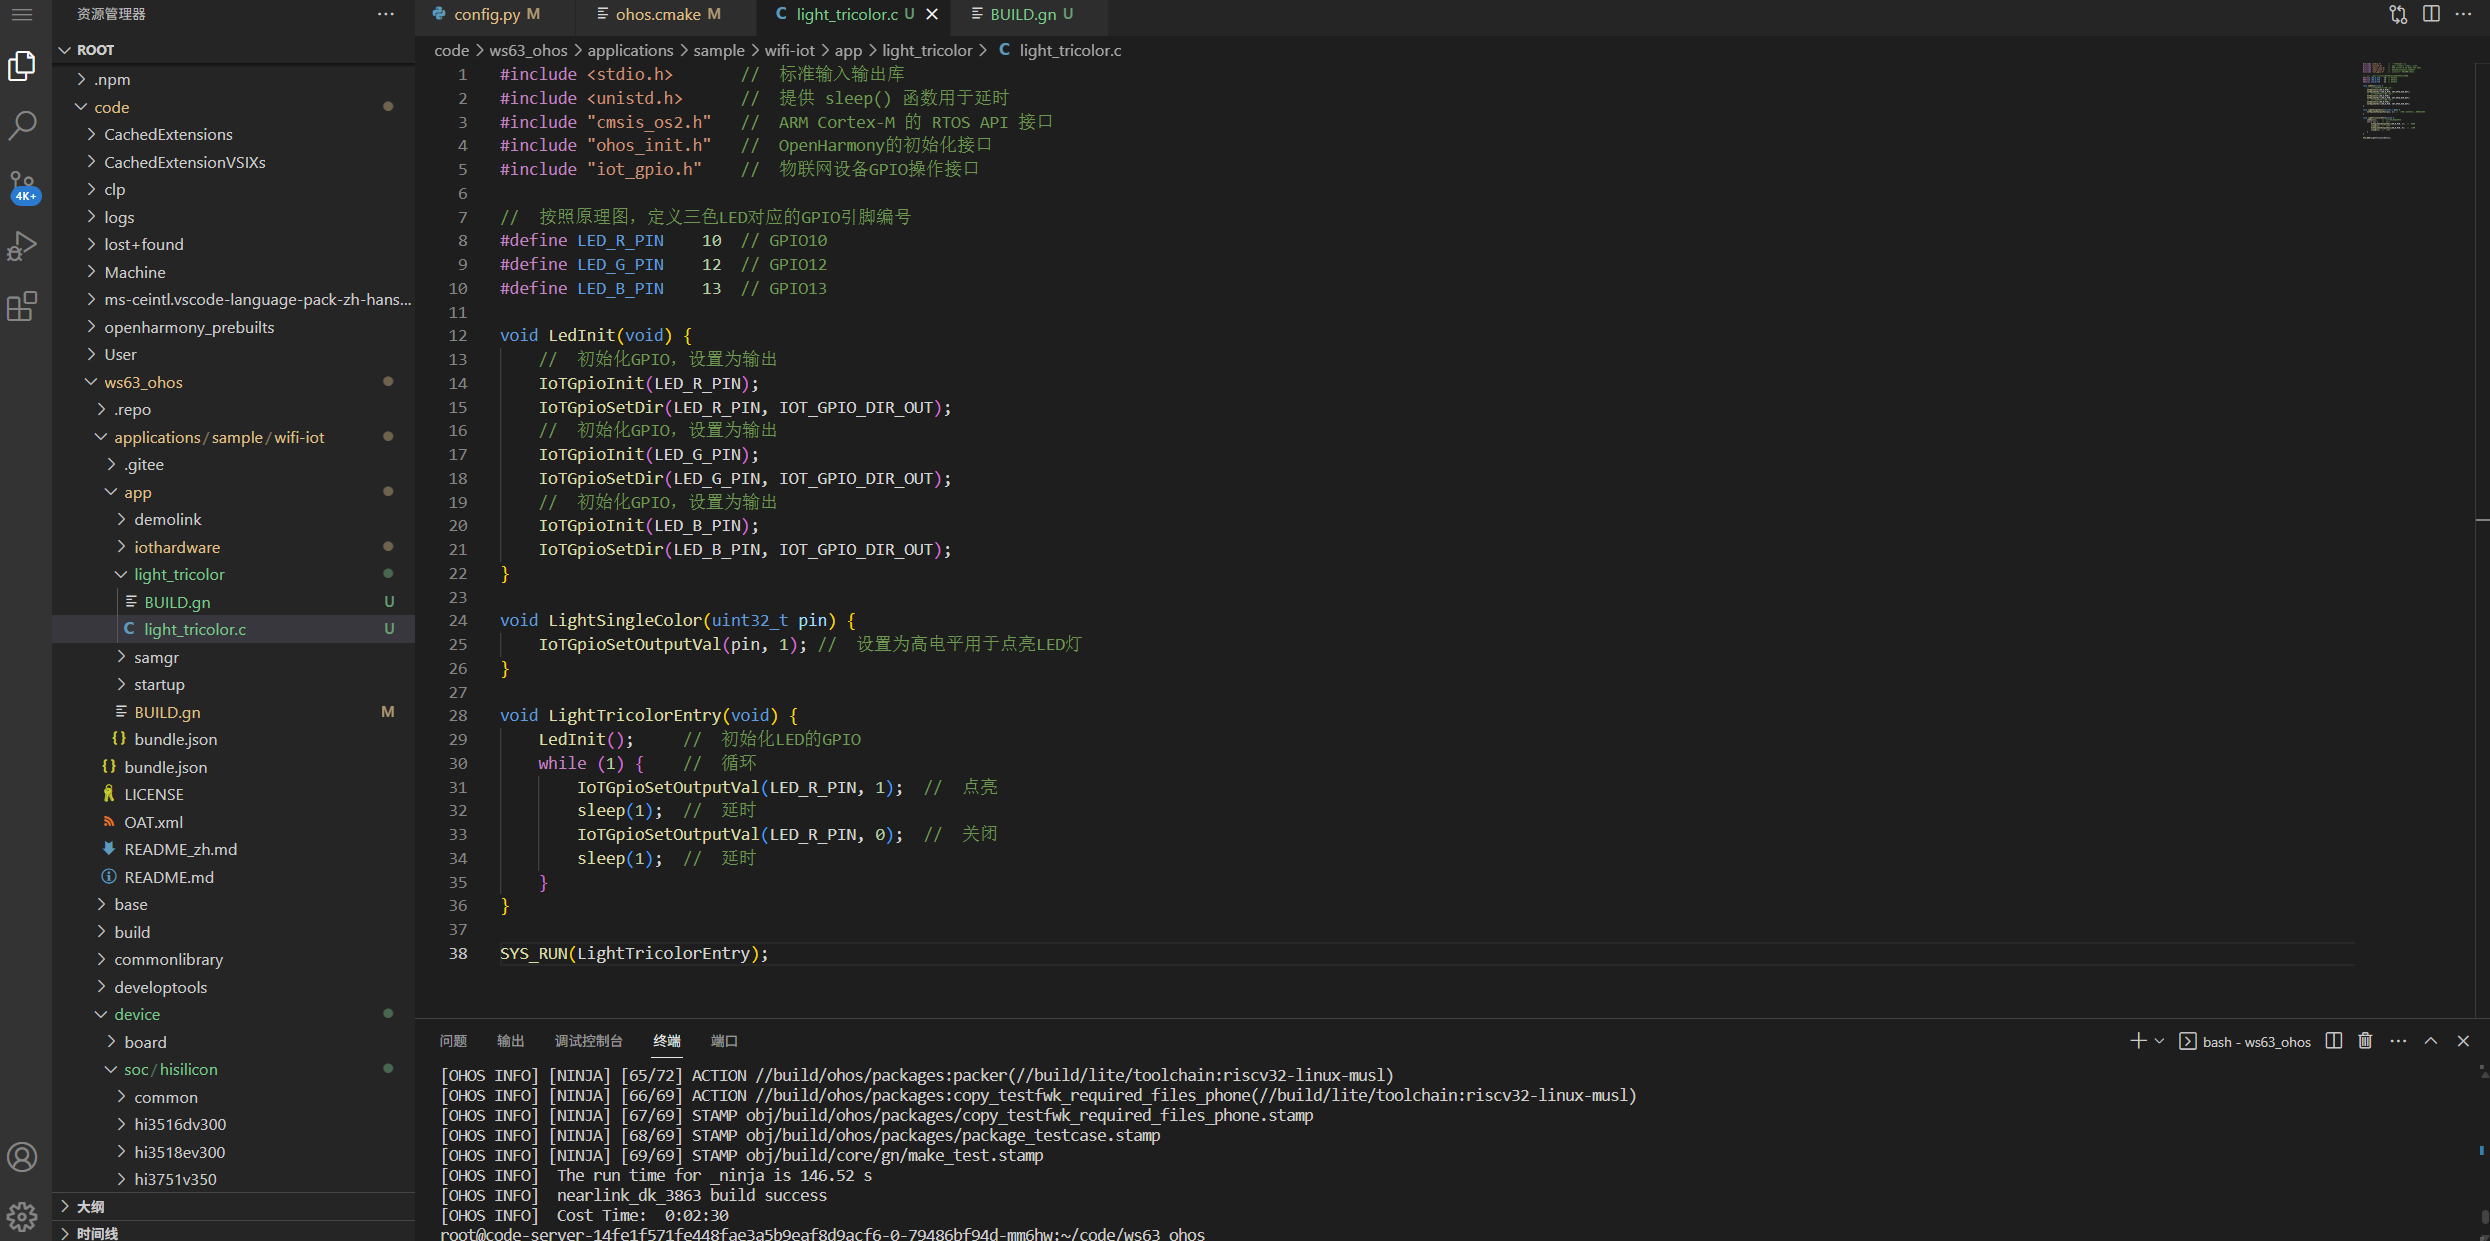
Task: Open the terminal profile dropdown chevron
Action: (x=2158, y=1040)
